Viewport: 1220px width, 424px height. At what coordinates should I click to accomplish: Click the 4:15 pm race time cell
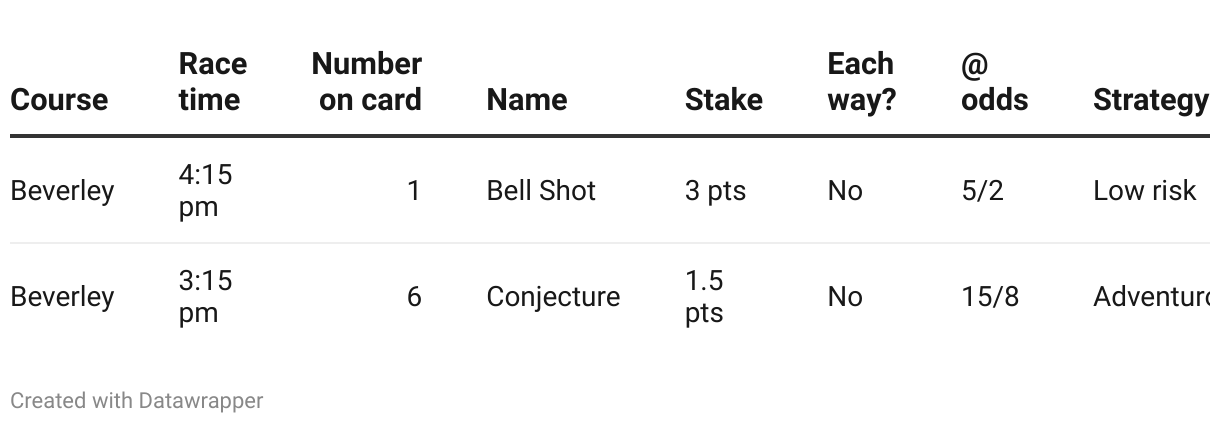click(205, 190)
